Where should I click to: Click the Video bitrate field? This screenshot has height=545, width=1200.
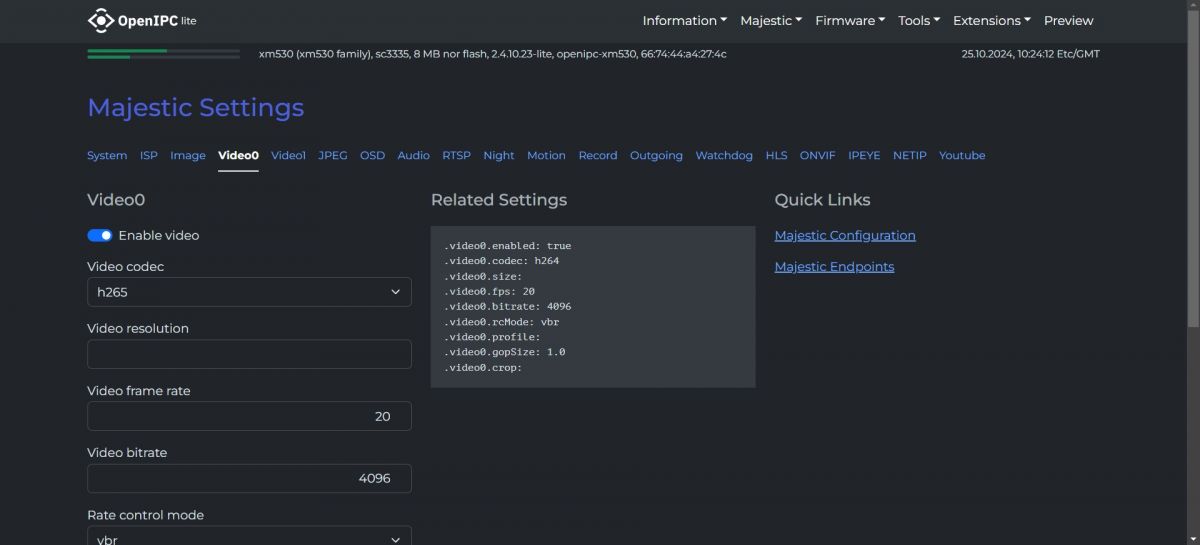(249, 478)
